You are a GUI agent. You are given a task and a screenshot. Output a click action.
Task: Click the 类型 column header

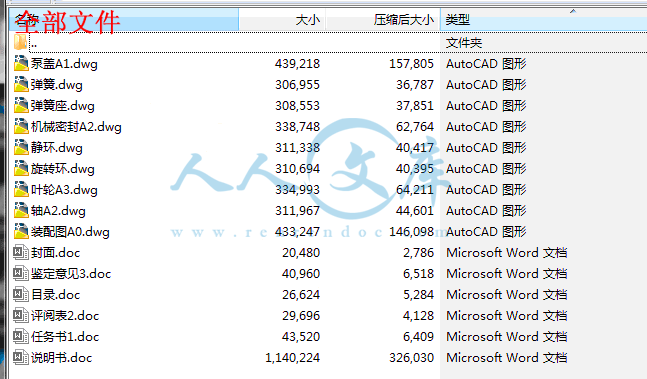[543, 19]
